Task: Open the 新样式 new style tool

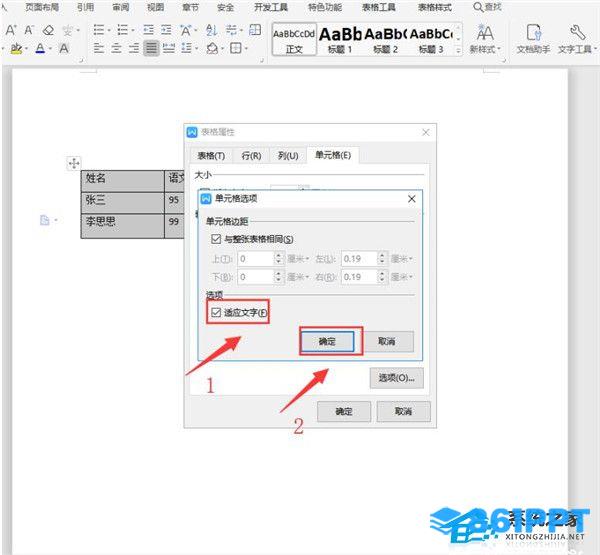Action: (x=485, y=39)
